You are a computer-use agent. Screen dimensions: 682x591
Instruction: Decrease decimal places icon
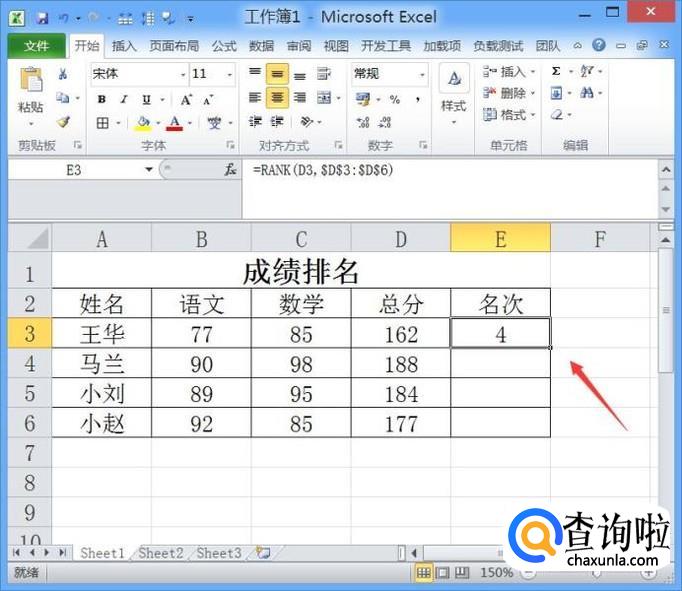tap(385, 122)
